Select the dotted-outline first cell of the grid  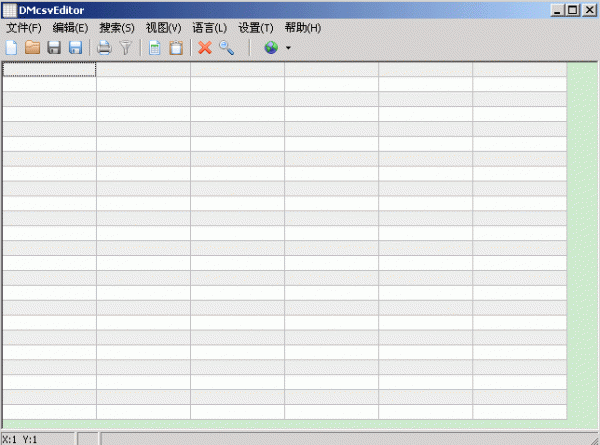click(x=49, y=69)
